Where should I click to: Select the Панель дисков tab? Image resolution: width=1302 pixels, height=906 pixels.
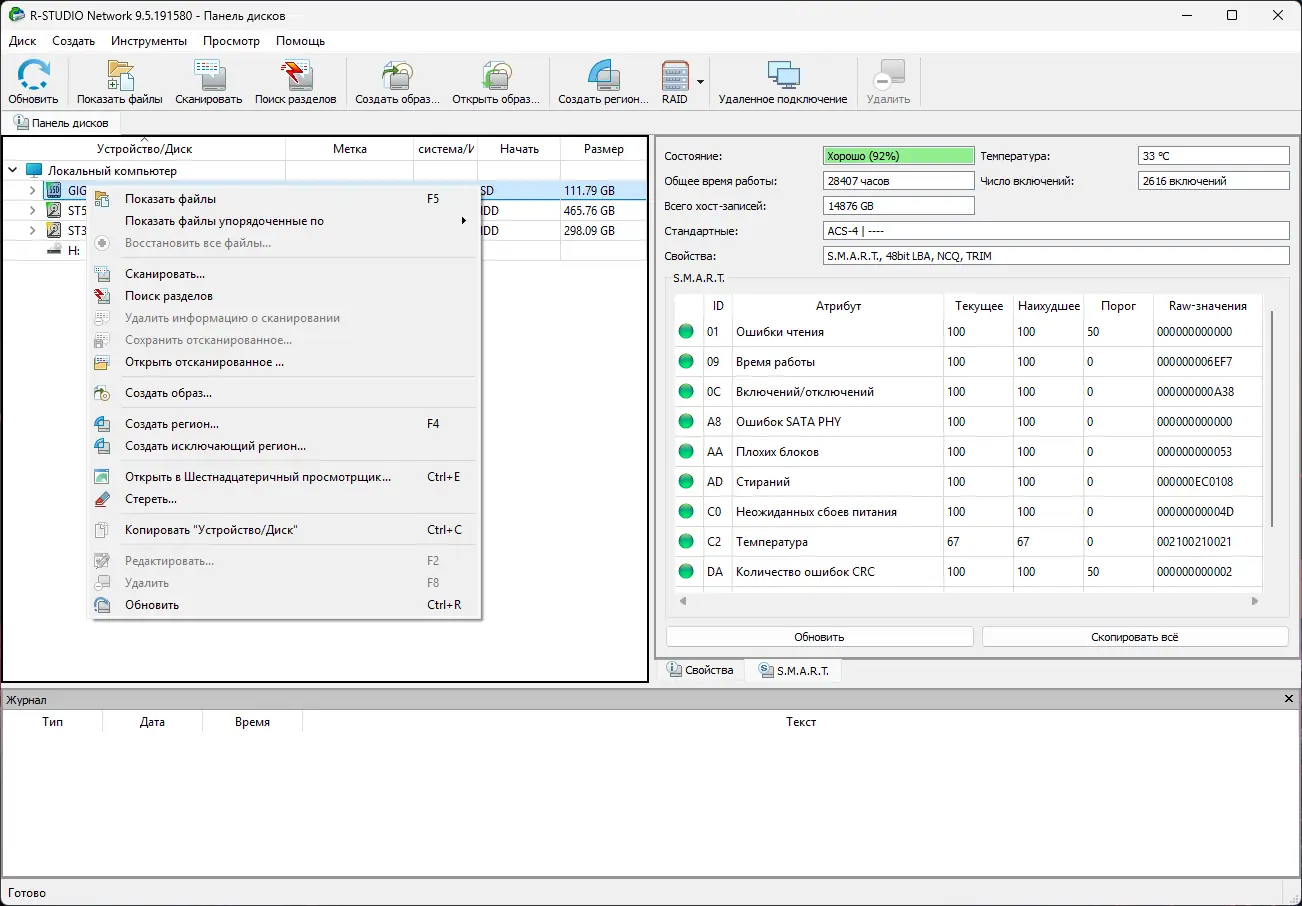[x=61, y=123]
